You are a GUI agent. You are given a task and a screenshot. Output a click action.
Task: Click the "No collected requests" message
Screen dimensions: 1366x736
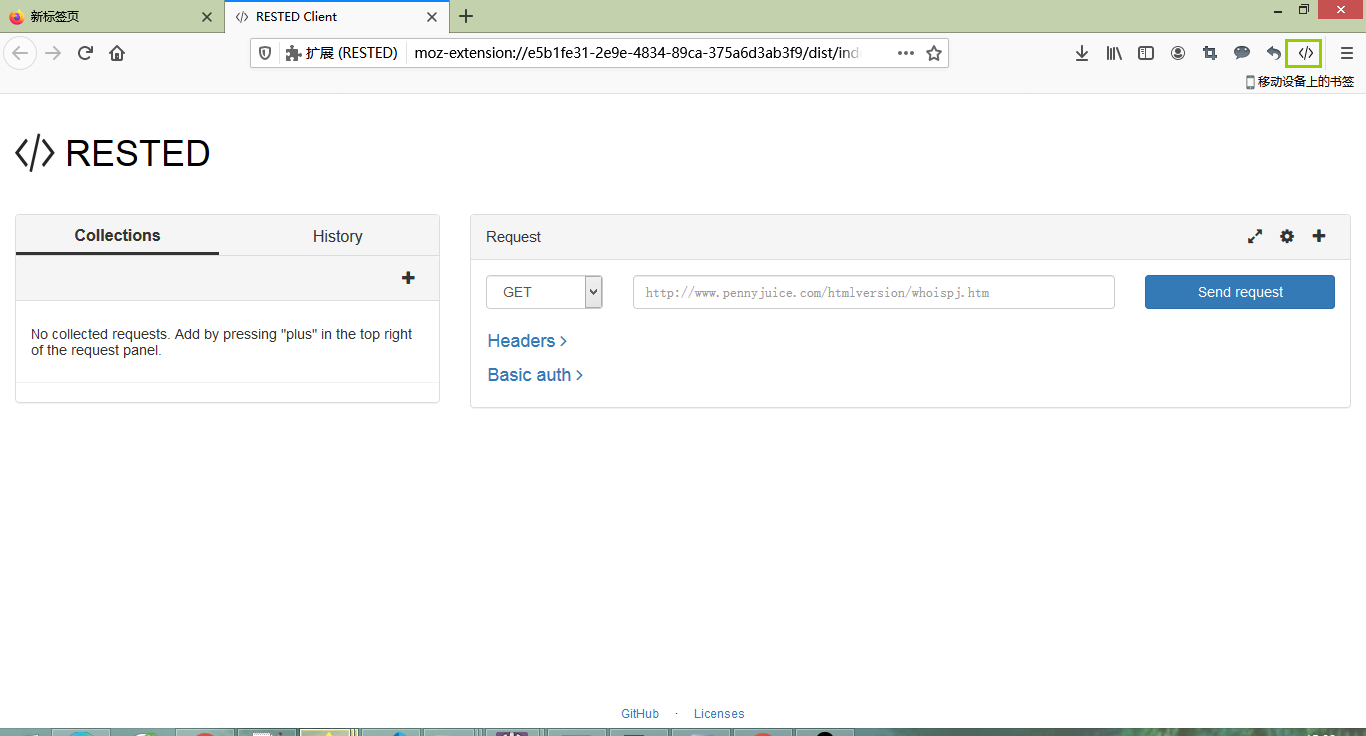coord(222,342)
